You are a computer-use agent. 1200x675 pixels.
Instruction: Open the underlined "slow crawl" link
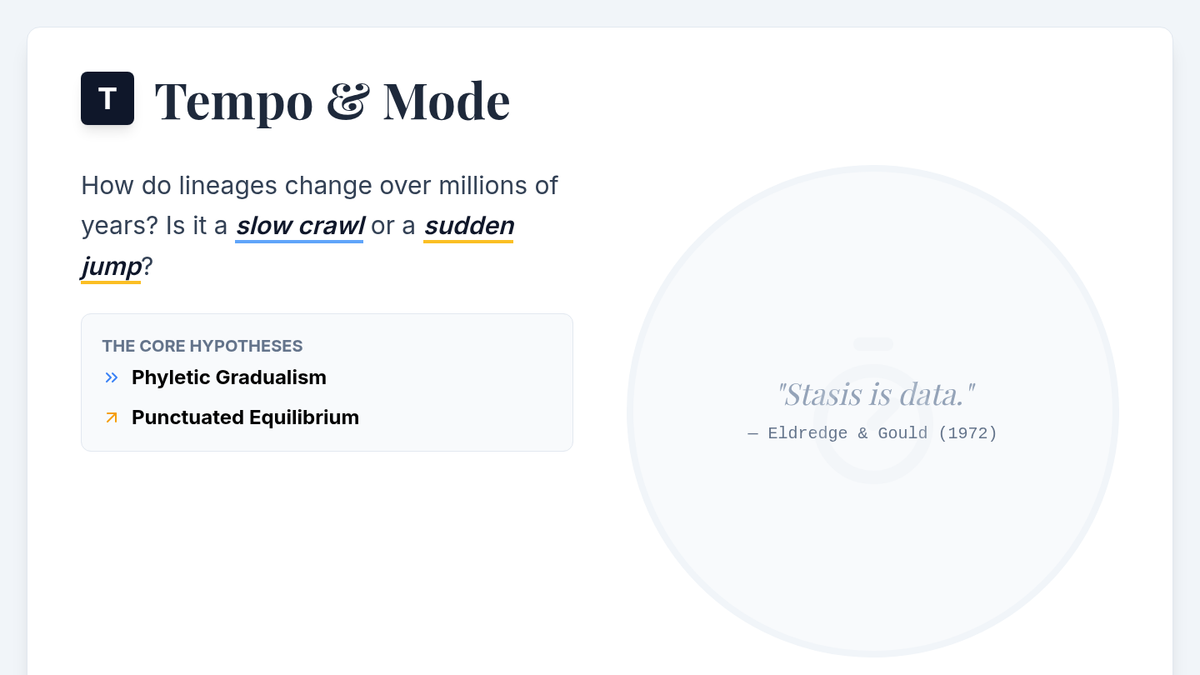pos(300,226)
